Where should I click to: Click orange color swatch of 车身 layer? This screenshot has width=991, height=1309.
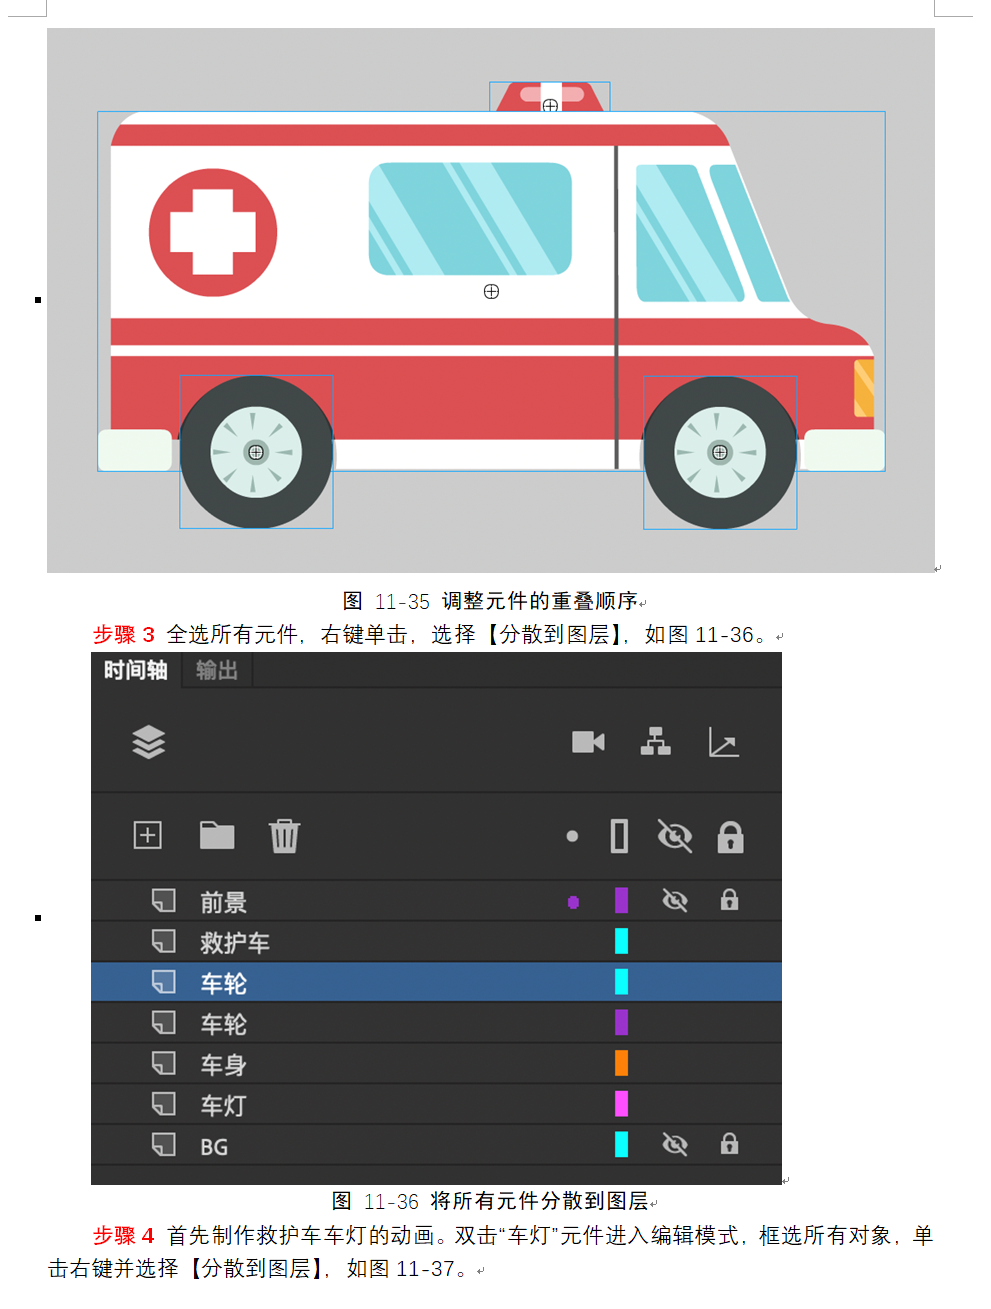coord(621,1063)
